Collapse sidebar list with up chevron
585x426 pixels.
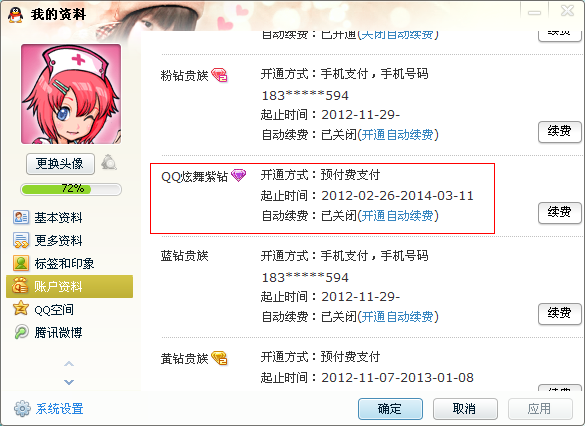69,363
